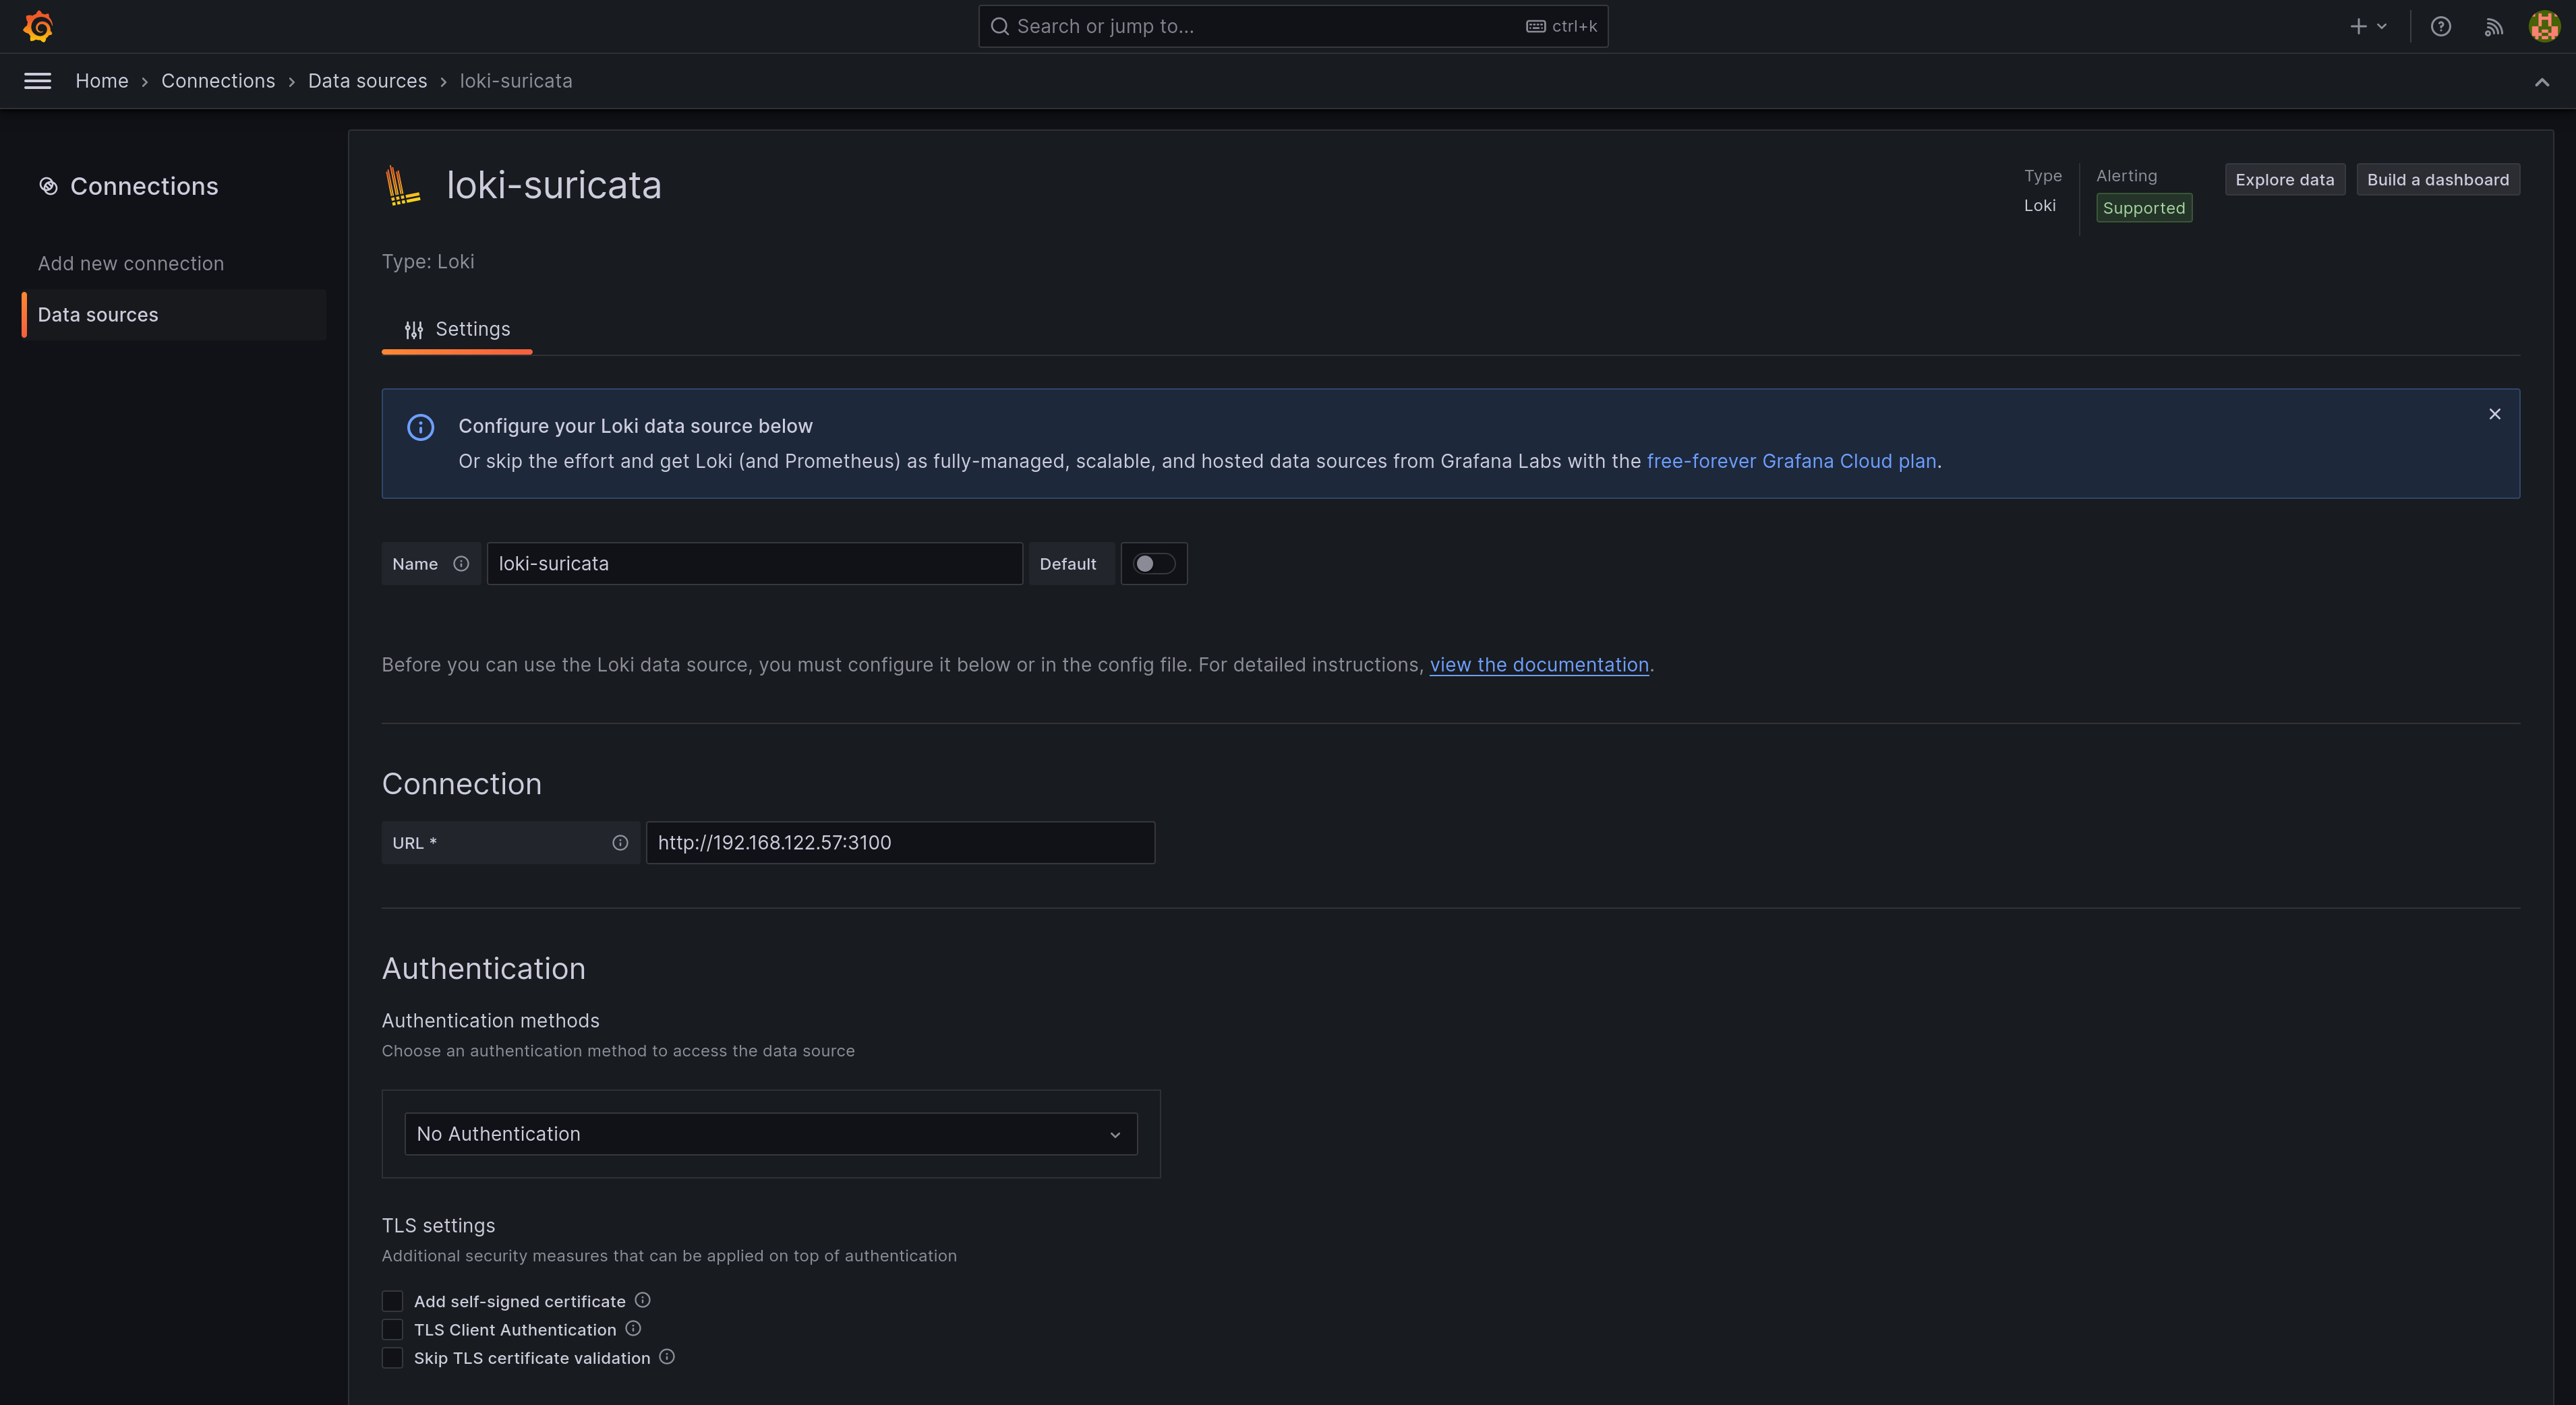2576x1405 pixels.
Task: Click the Settings tab sliders icon
Action: (x=414, y=330)
